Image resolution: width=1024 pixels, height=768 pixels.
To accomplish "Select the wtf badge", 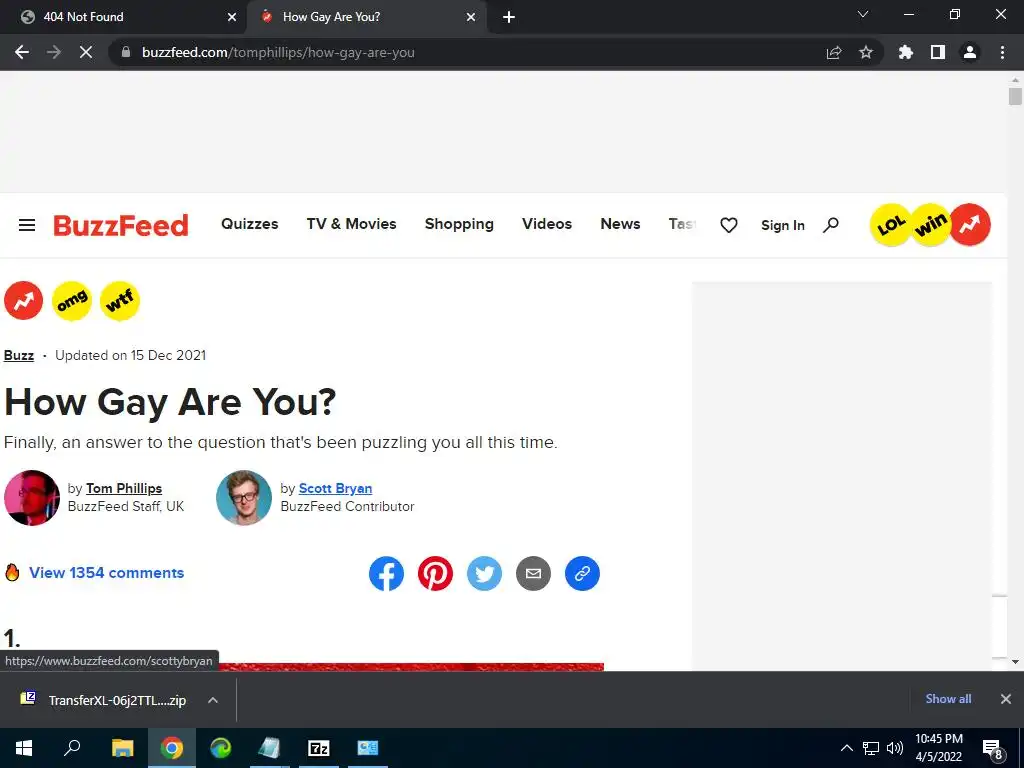I will tap(120, 300).
